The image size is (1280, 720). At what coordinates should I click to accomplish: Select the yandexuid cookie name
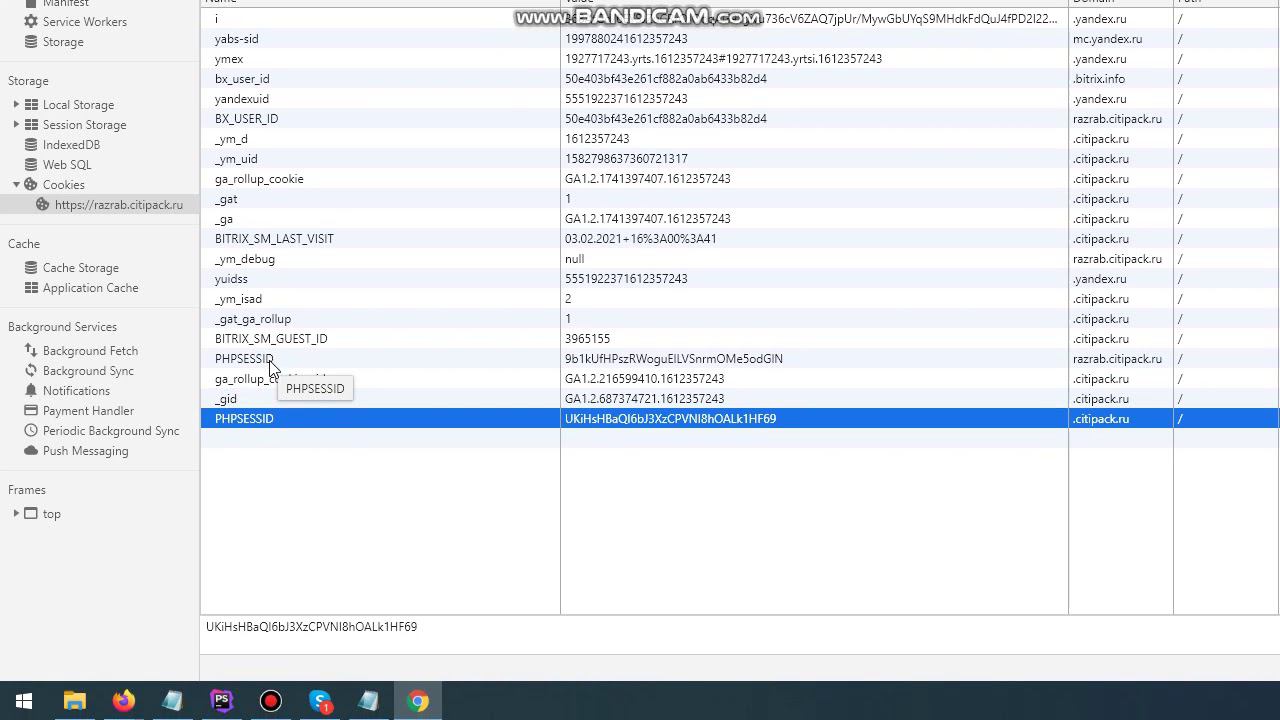click(241, 98)
